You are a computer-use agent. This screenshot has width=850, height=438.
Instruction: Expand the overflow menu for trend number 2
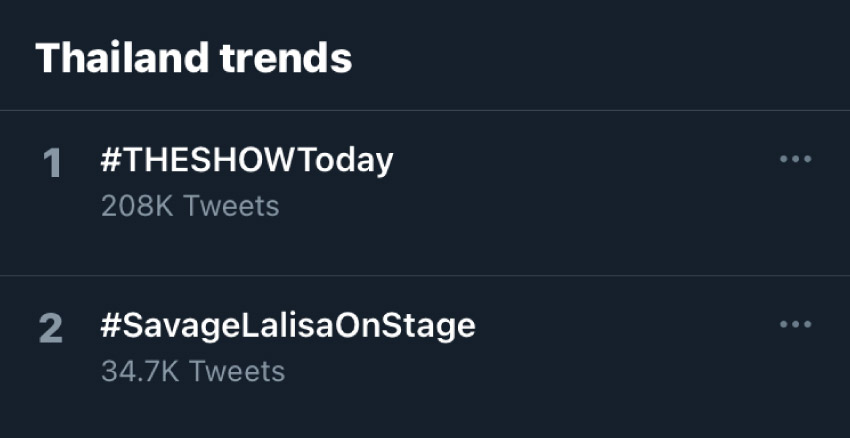[x=795, y=324]
